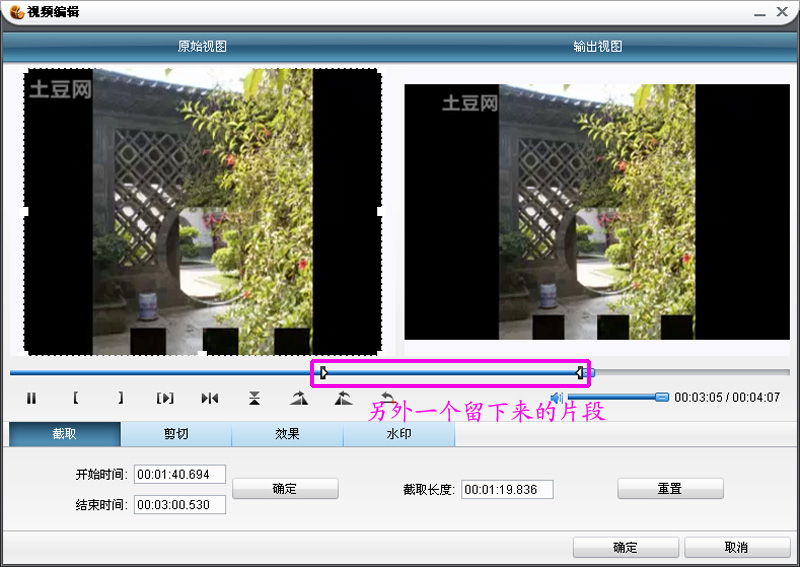Click the 开始时间 input field
800x567 pixels.
pyautogui.click(x=180, y=474)
